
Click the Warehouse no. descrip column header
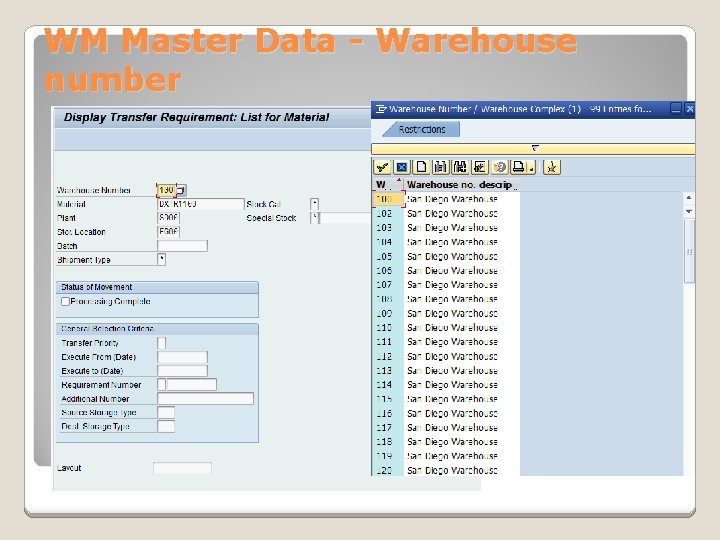click(462, 185)
